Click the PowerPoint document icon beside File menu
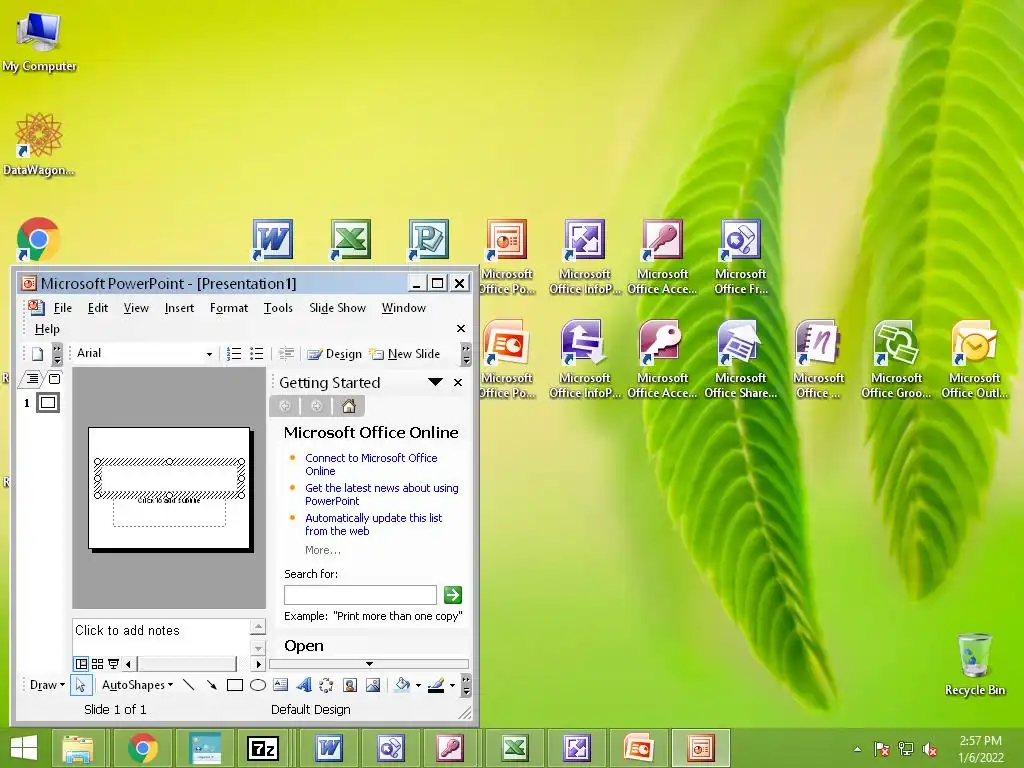Viewport: 1024px width, 768px height. coord(36,307)
